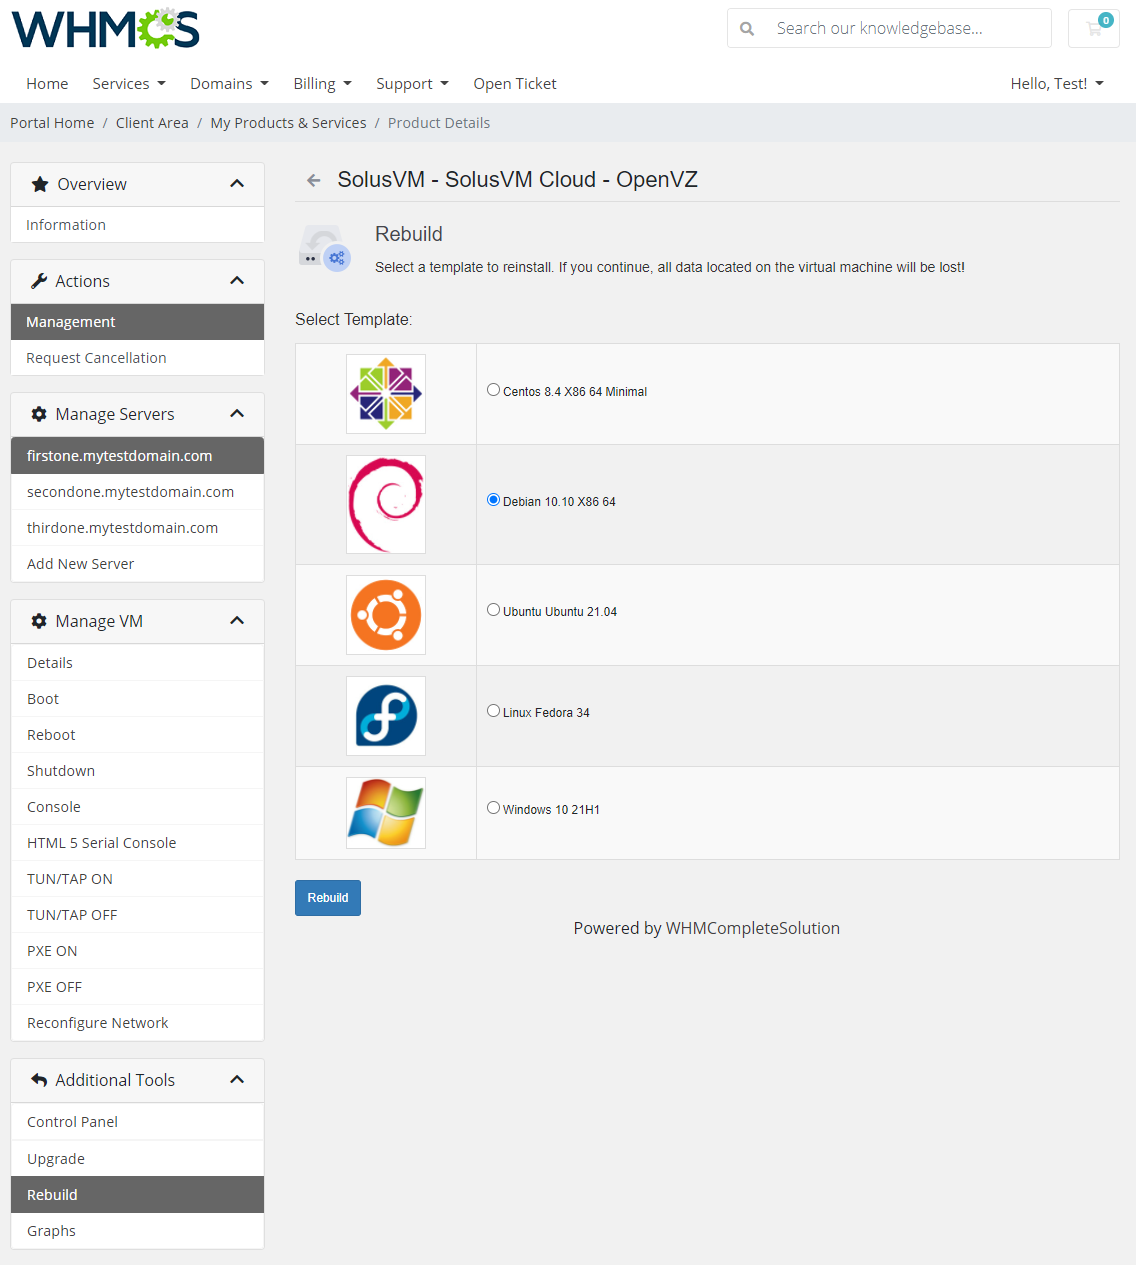1136x1265 pixels.
Task: Select the Centos 8.4 X86 64 Minimal template
Action: click(493, 390)
